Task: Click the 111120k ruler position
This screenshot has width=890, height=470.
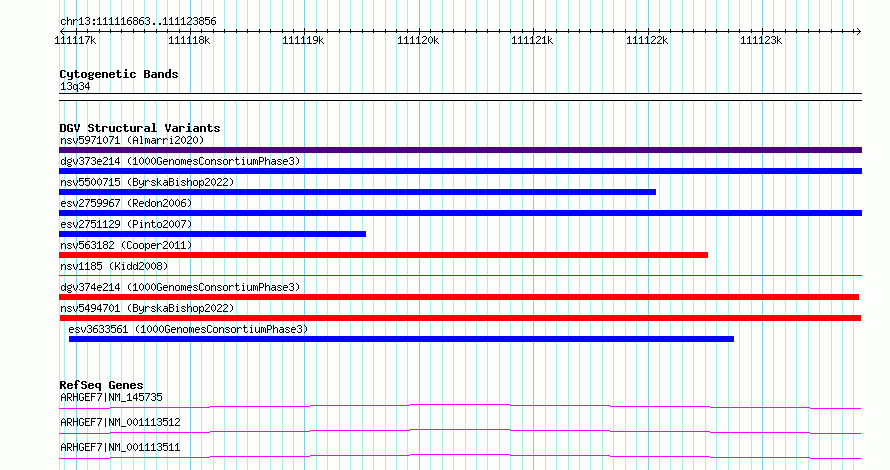Action: click(x=418, y=40)
